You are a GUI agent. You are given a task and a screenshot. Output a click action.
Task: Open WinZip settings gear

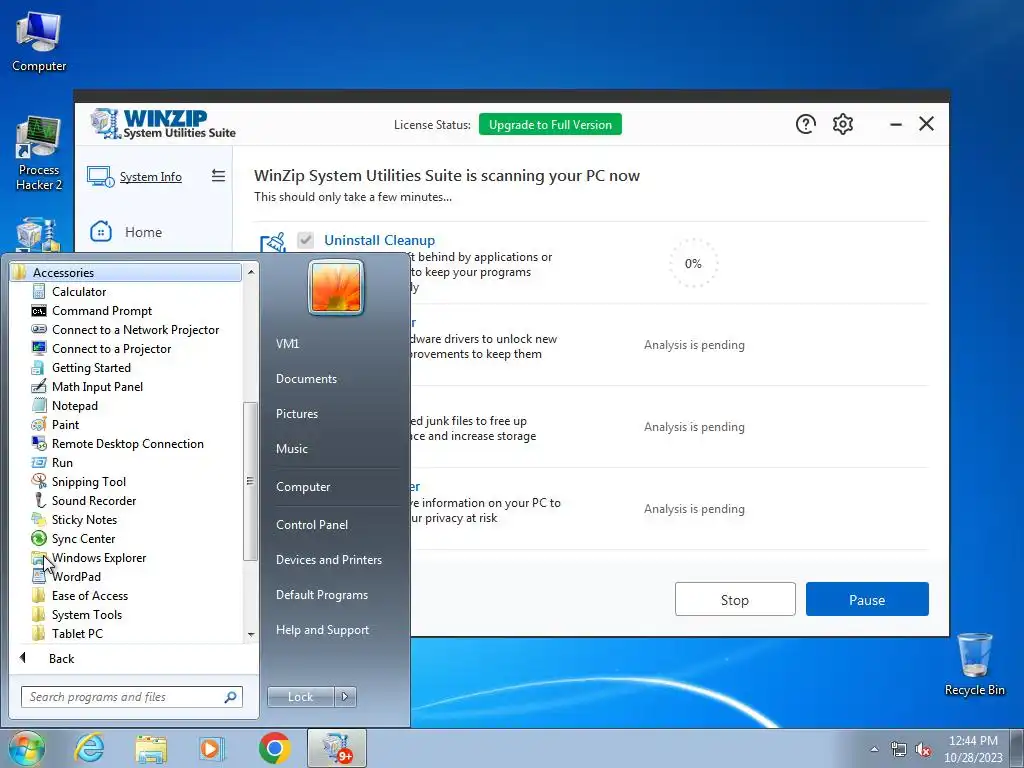coord(842,123)
